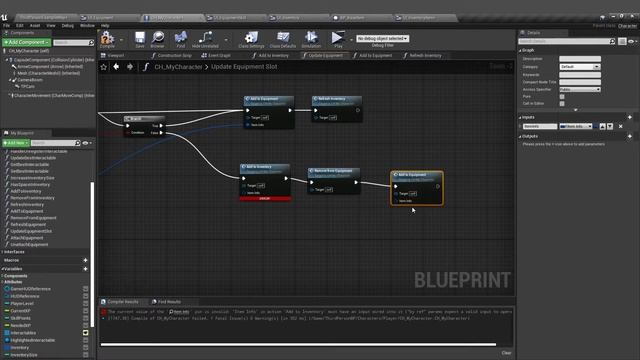Toggle visibility of Interactables variable
The image size is (640, 360).
click(86, 333)
